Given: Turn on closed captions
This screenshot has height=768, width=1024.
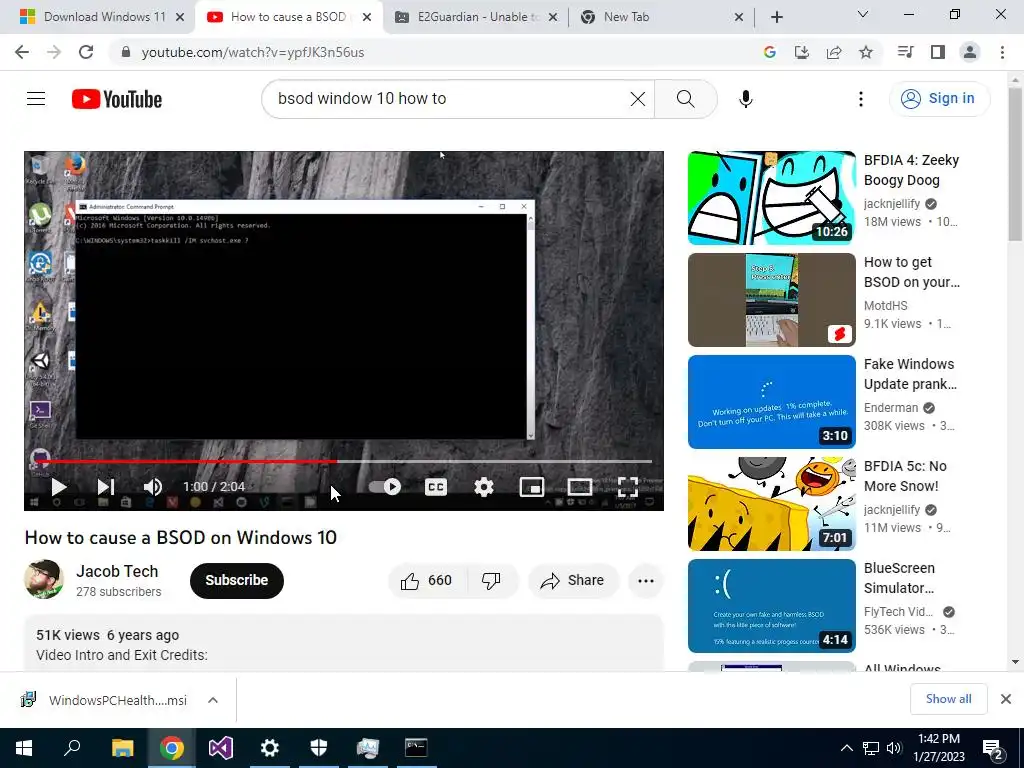Looking at the screenshot, I should pyautogui.click(x=436, y=487).
